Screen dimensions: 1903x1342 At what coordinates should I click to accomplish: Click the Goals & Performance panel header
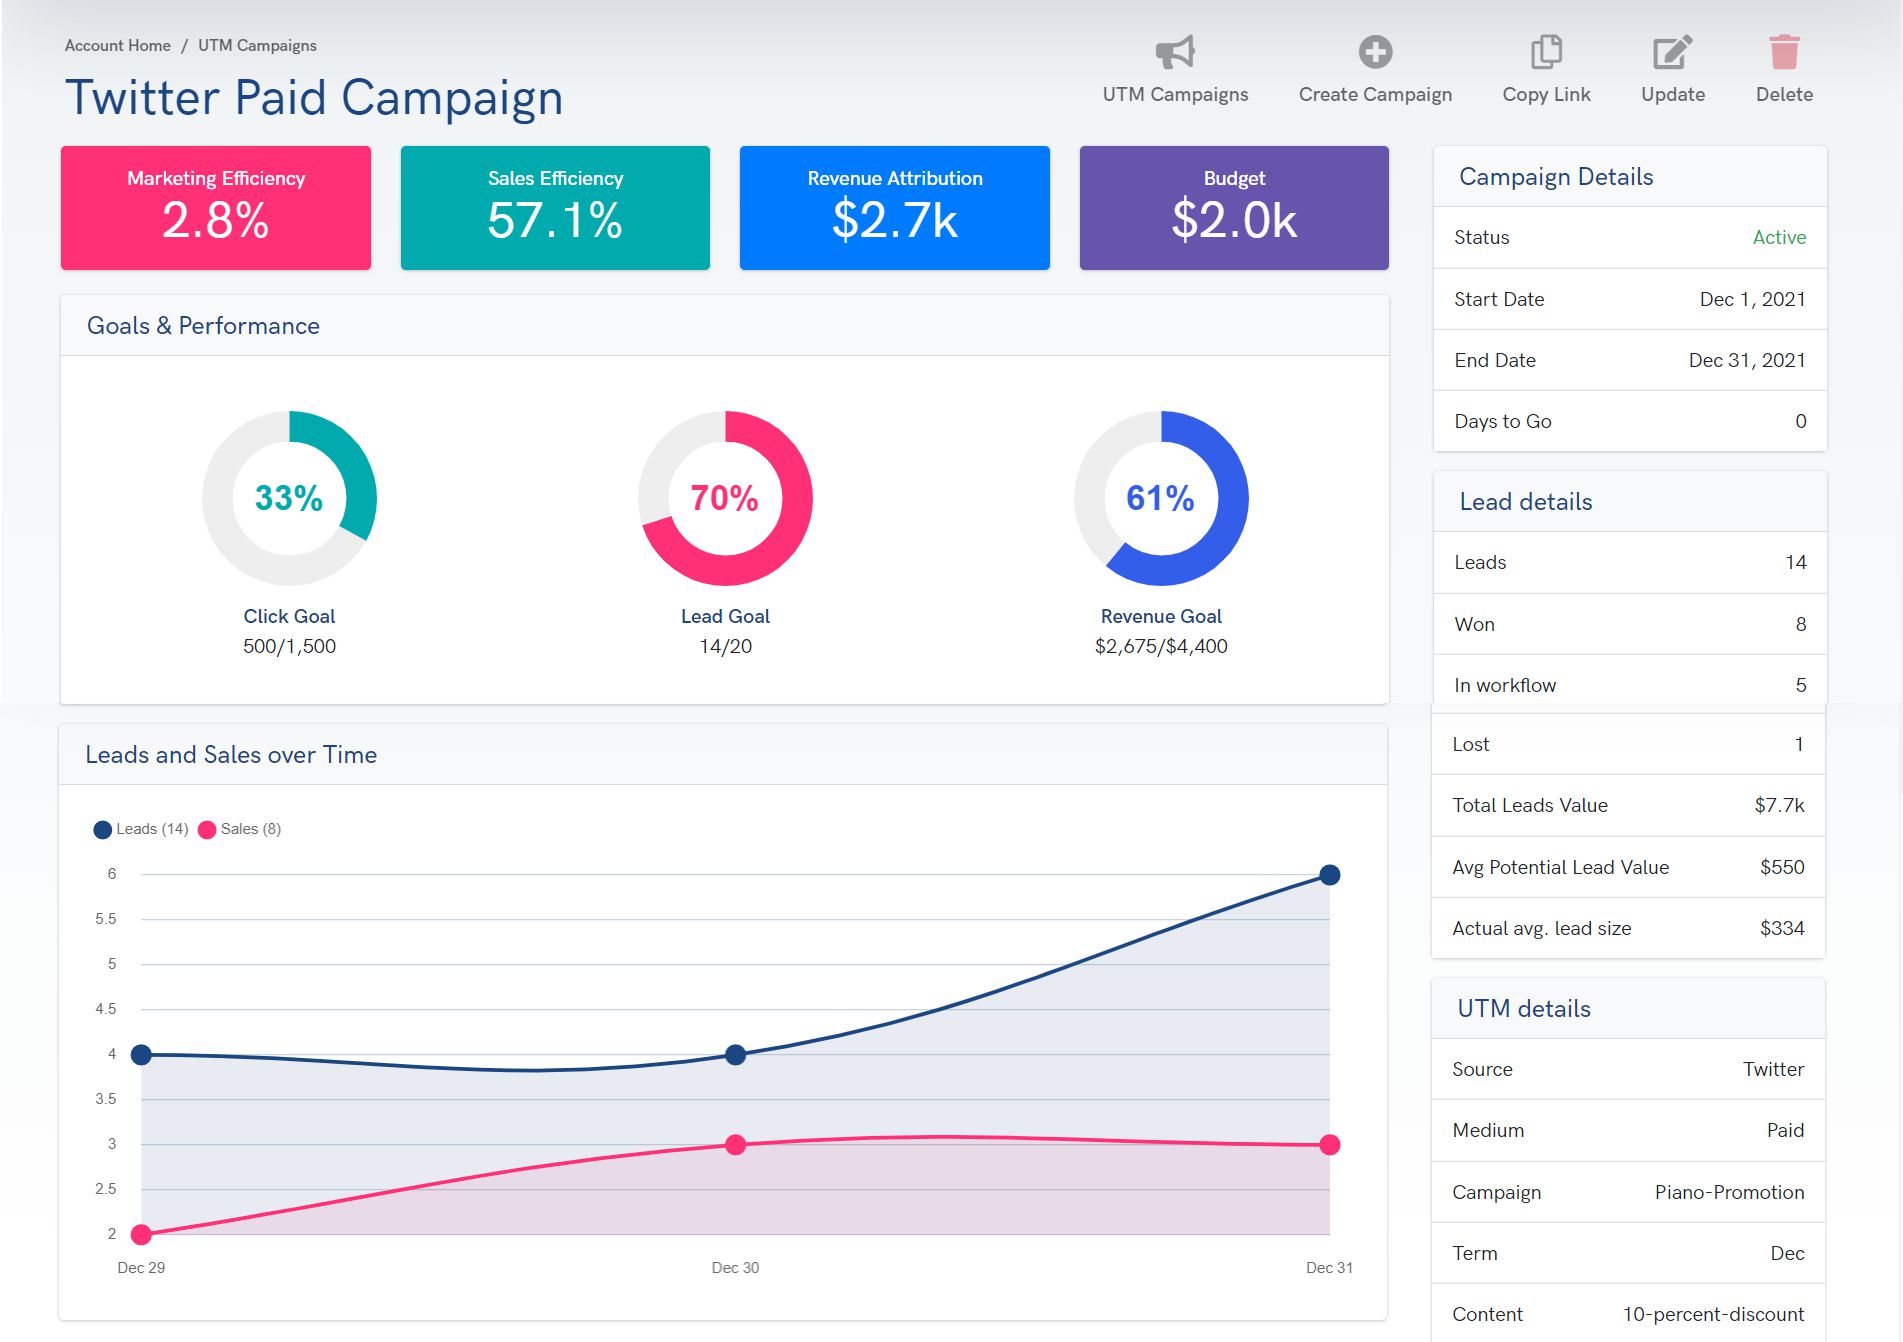click(725, 326)
